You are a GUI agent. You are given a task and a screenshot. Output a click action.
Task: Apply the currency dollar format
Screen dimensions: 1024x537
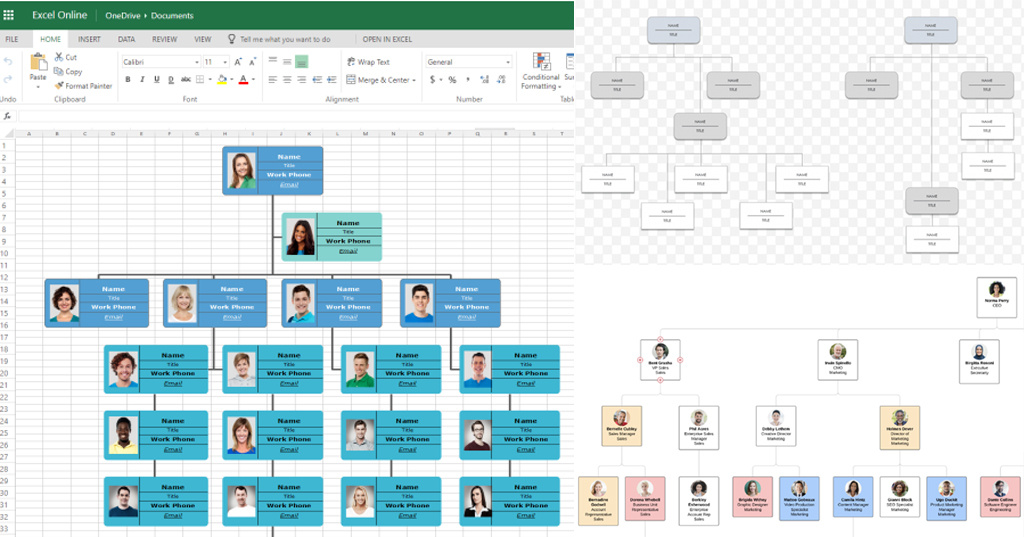(x=432, y=80)
